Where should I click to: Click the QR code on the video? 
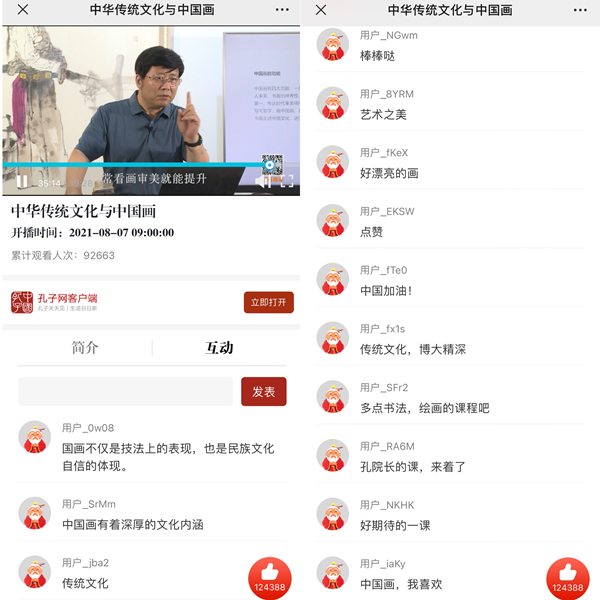[272, 164]
